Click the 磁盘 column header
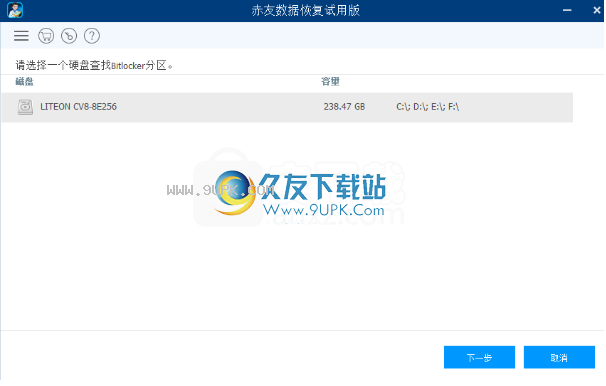This screenshot has height=386, width=606. [x=24, y=82]
